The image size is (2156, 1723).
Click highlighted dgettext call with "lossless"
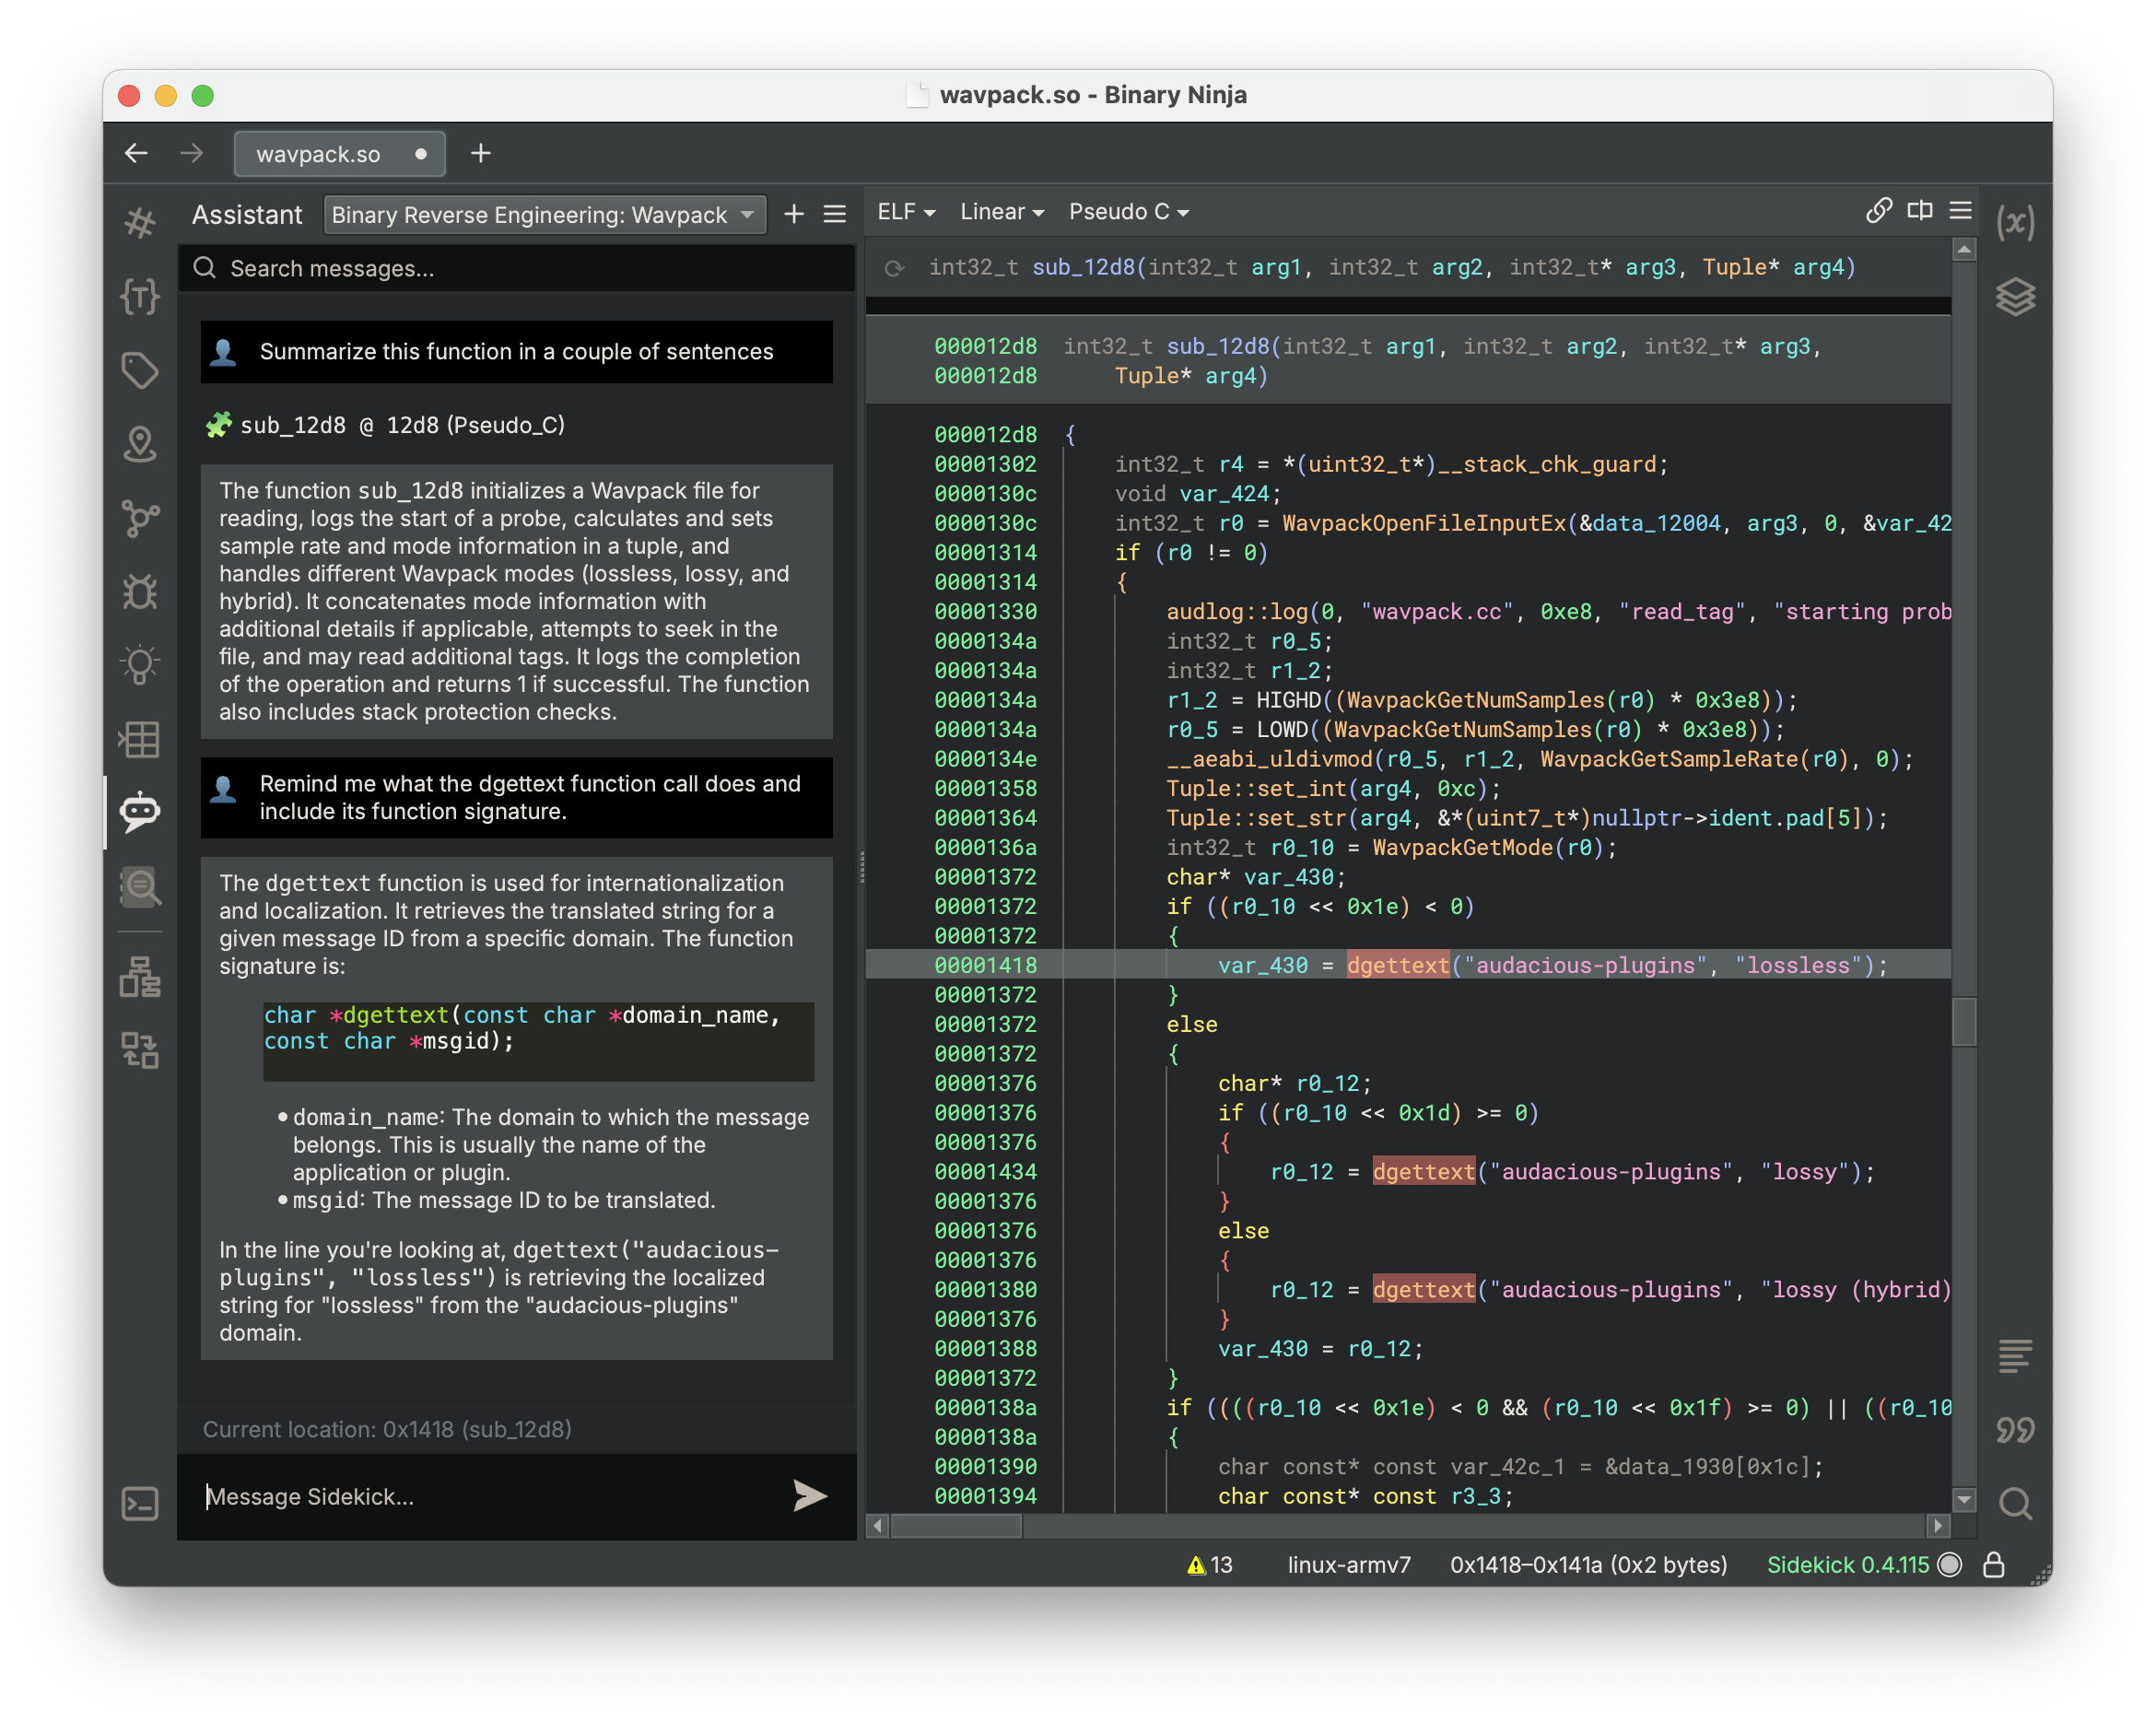coord(1398,965)
